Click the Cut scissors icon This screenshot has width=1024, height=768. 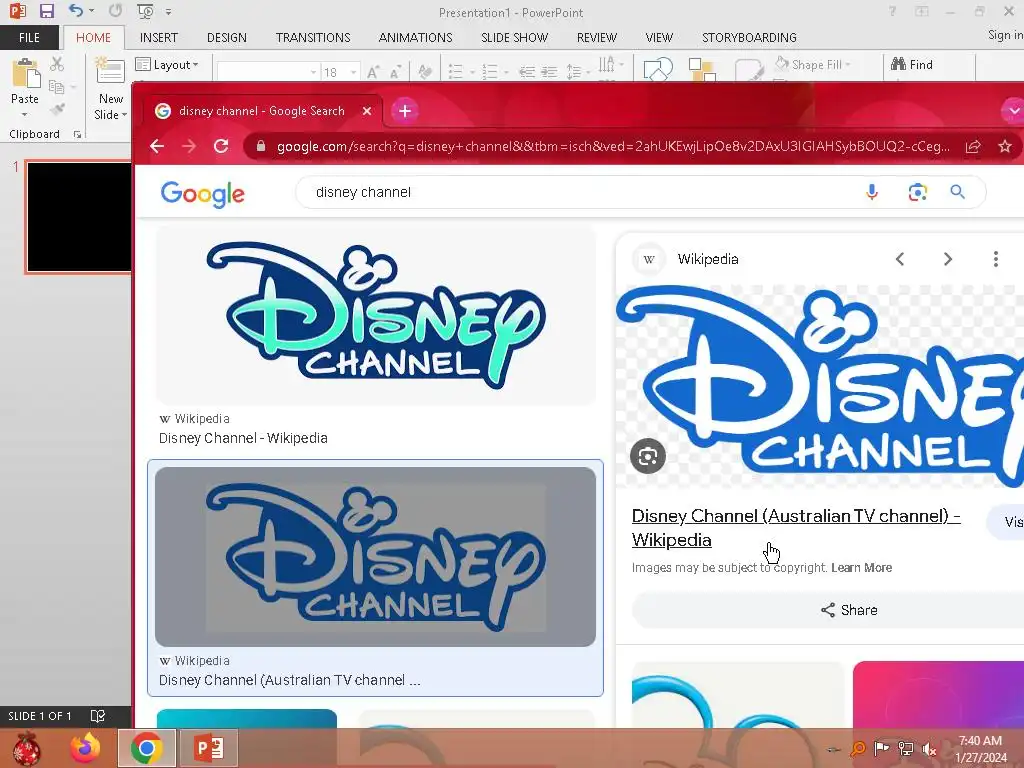[x=57, y=64]
